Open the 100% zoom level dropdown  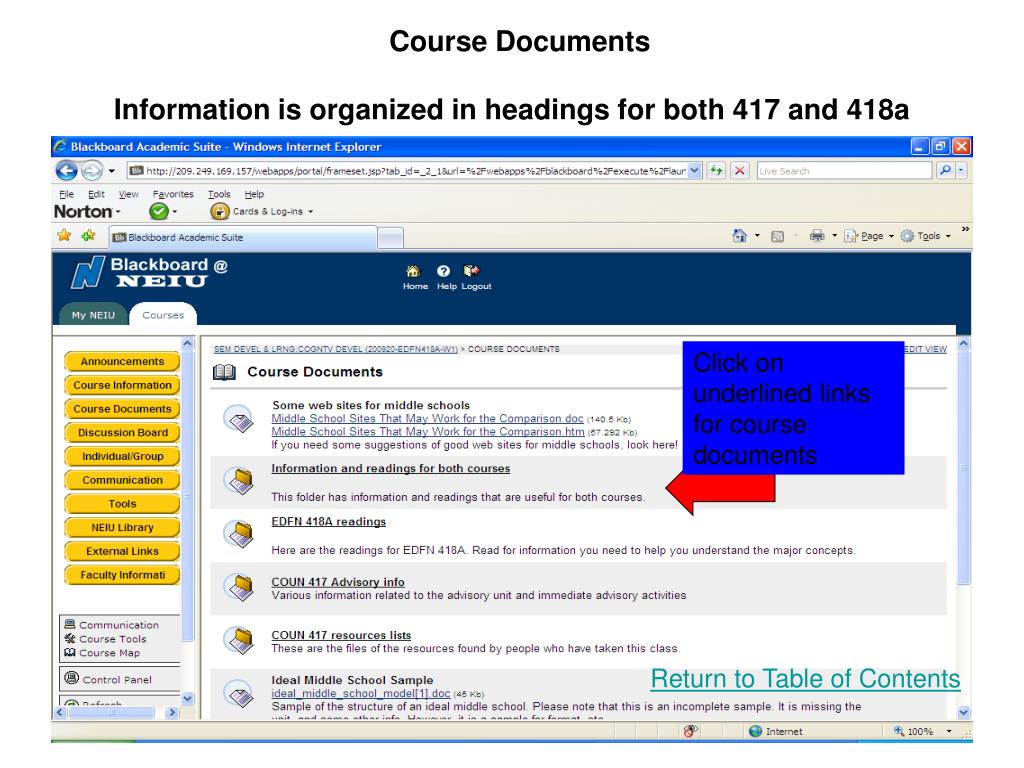(x=948, y=731)
